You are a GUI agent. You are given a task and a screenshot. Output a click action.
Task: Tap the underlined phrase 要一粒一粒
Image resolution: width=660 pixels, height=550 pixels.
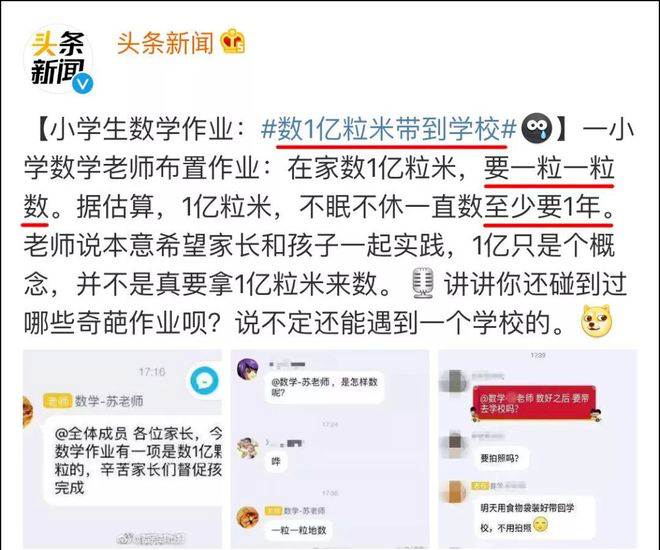[548, 168]
